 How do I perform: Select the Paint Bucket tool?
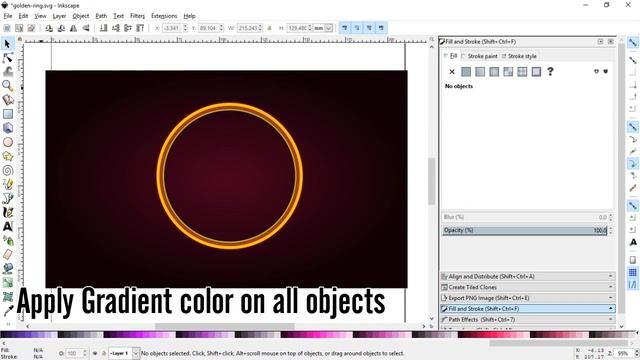click(x=7, y=268)
